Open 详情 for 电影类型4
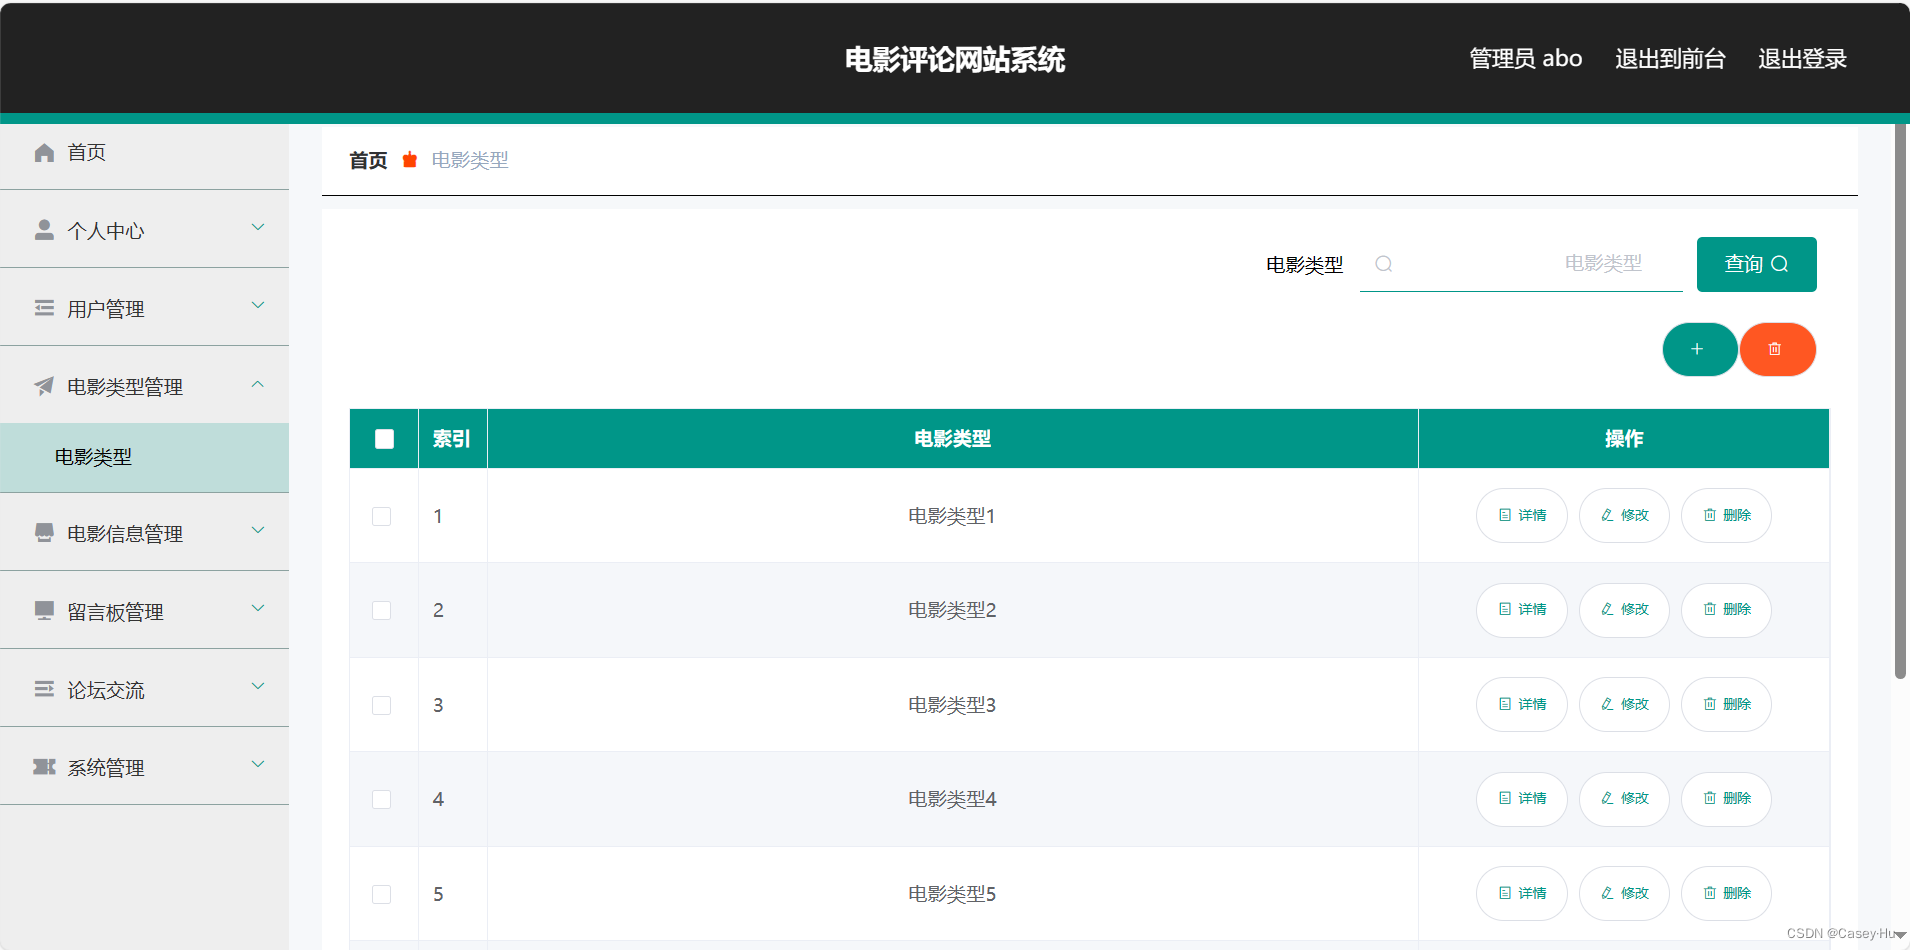The image size is (1910, 950). pos(1521,798)
